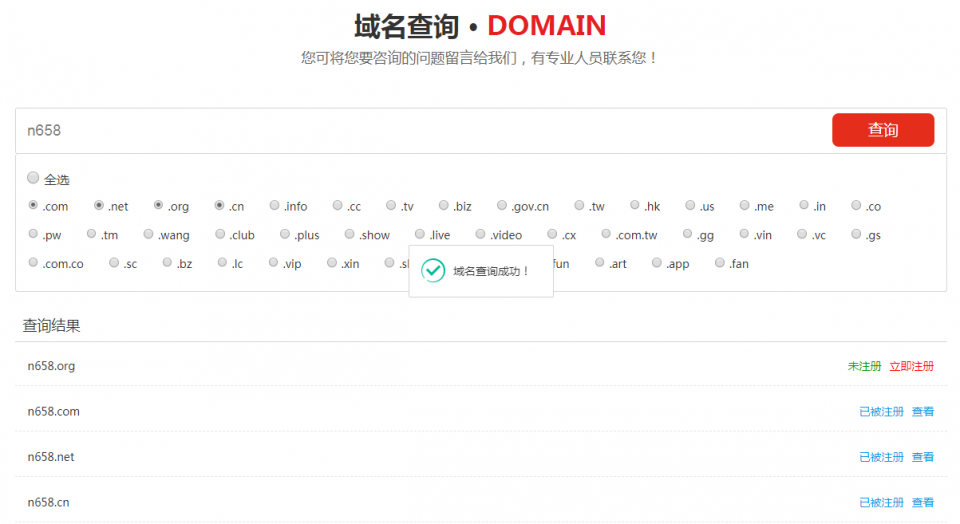Select the .video domain option
This screenshot has height=524, width=960.
pyautogui.click(x=480, y=234)
